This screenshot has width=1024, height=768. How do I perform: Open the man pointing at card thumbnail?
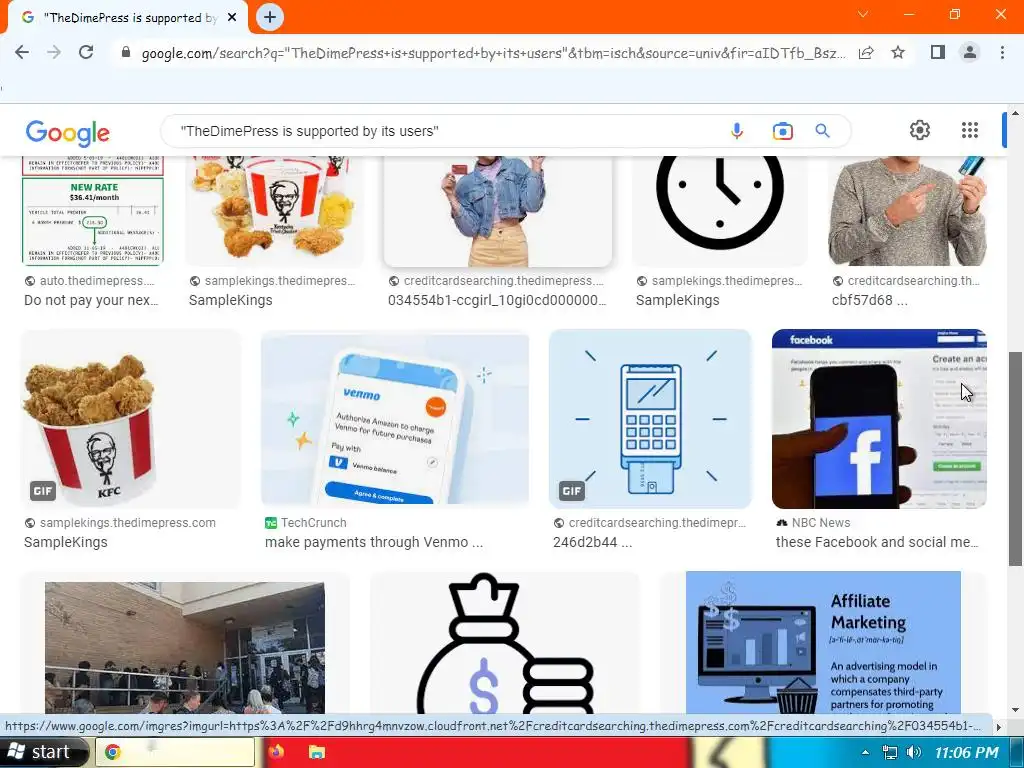pos(907,210)
